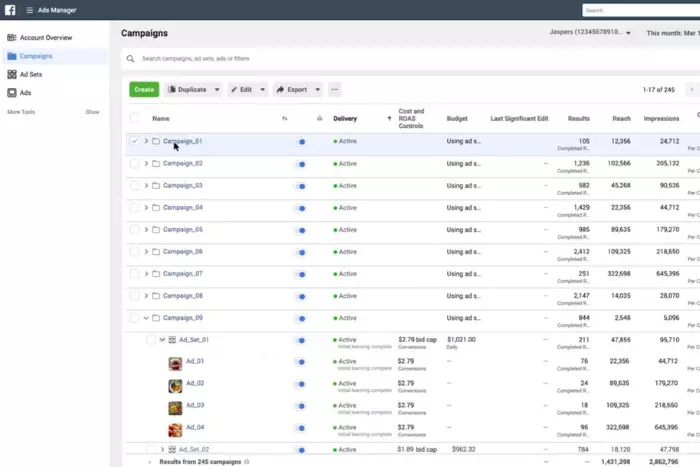Click the top bar Search field
The height and width of the screenshot is (467, 700).
click(641, 10)
